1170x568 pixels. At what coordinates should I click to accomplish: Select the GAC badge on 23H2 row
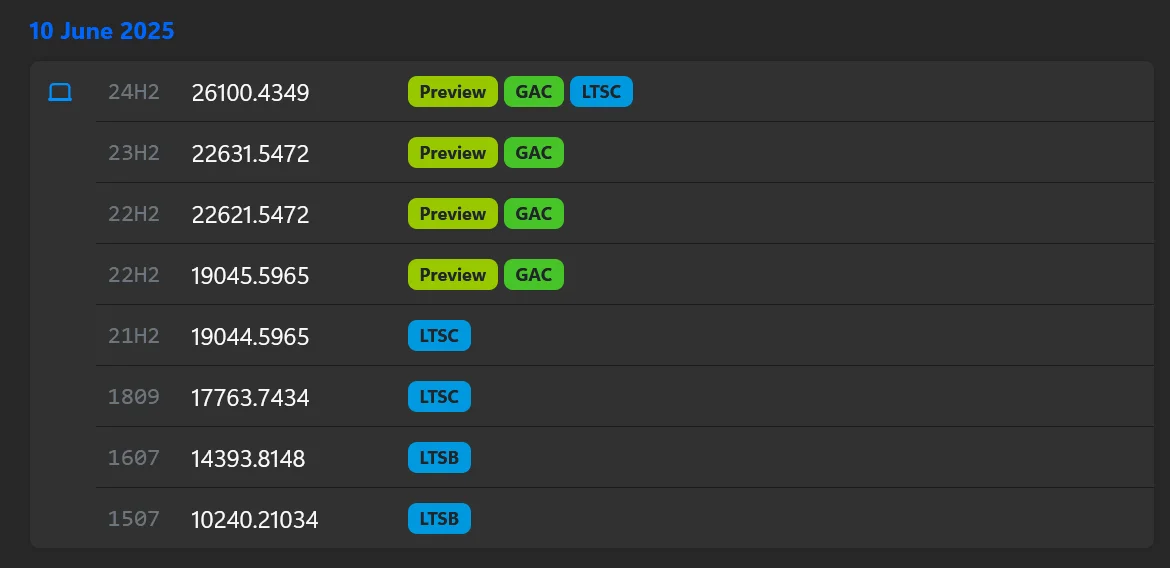coord(534,153)
